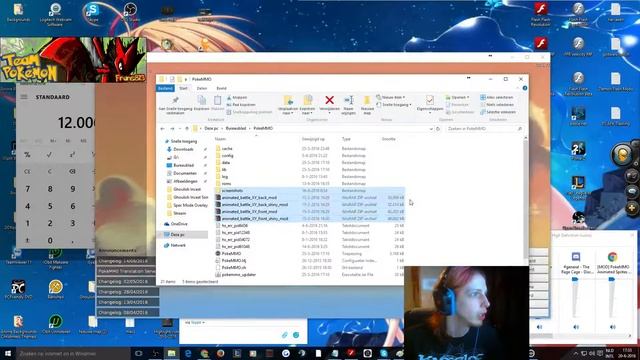Image resolution: width=640 pixels, height=360 pixels.
Task: Collapse the Explorer ribbon chevron
Action: (518, 88)
